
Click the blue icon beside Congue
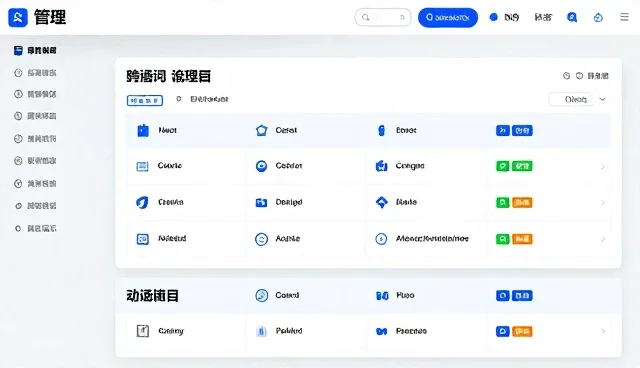(381, 166)
